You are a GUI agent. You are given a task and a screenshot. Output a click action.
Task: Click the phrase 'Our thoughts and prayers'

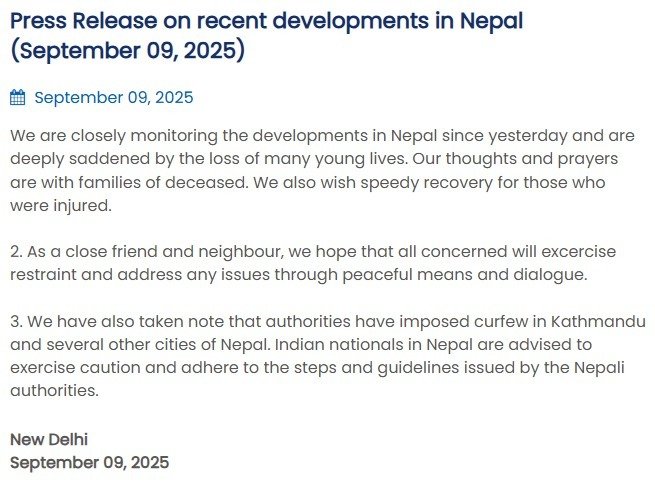(566, 159)
